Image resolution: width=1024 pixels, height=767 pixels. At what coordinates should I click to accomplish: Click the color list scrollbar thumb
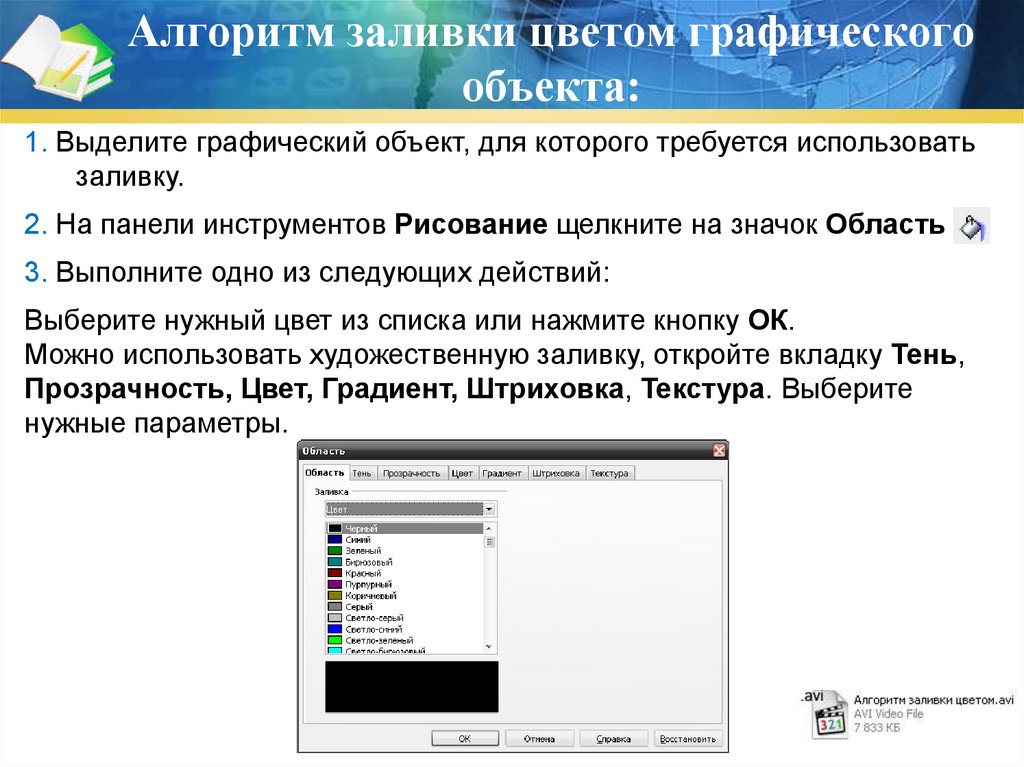490,542
